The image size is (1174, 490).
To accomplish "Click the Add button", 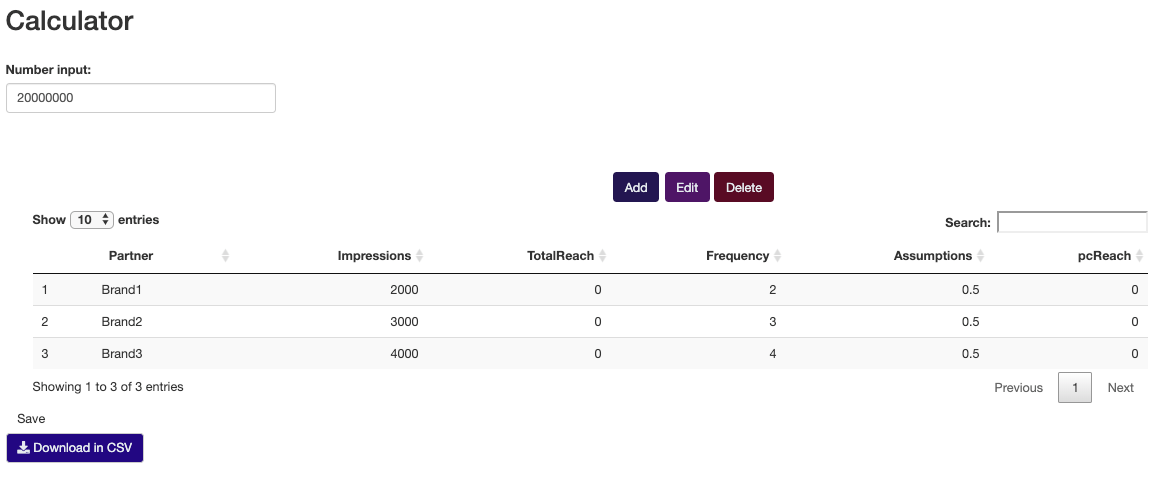I will tap(636, 187).
